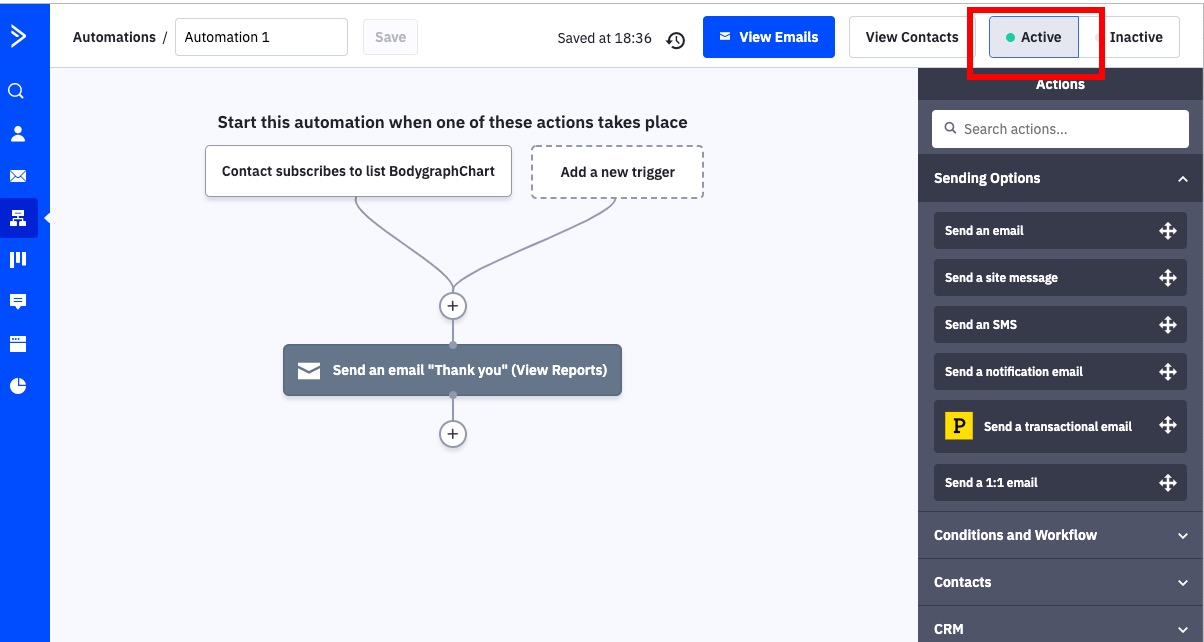
Task: Open the Send an email Thank you step
Action: tap(452, 370)
